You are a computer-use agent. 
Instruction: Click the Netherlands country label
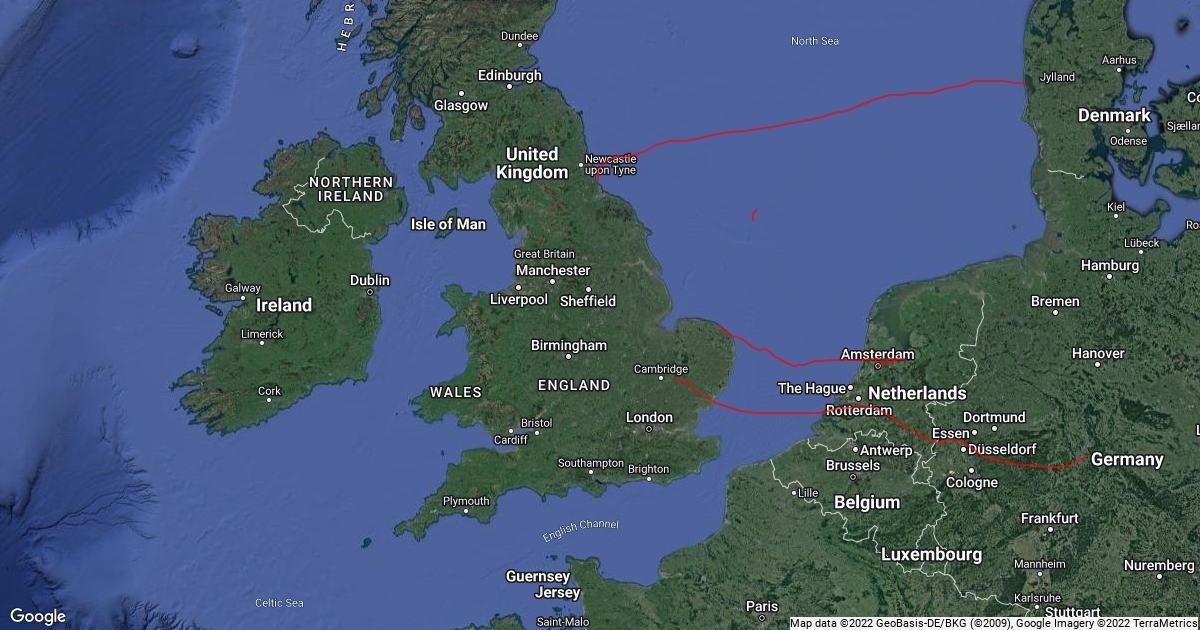click(x=917, y=393)
